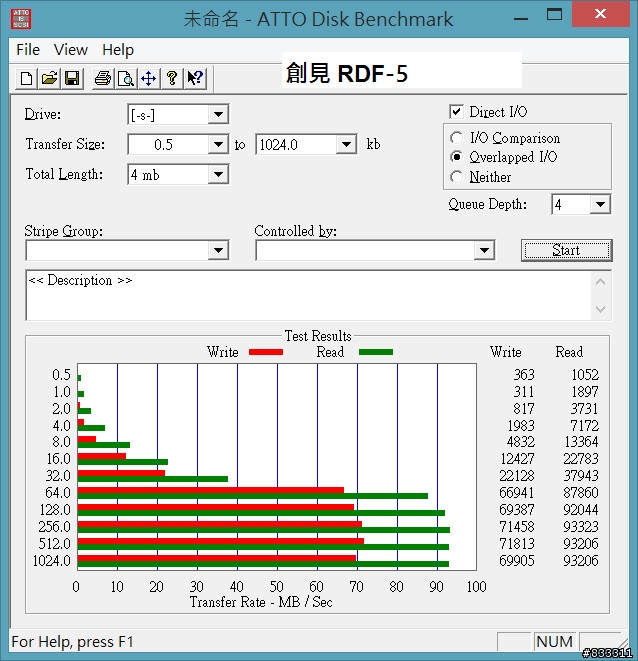Open the View menu

[x=71, y=50]
